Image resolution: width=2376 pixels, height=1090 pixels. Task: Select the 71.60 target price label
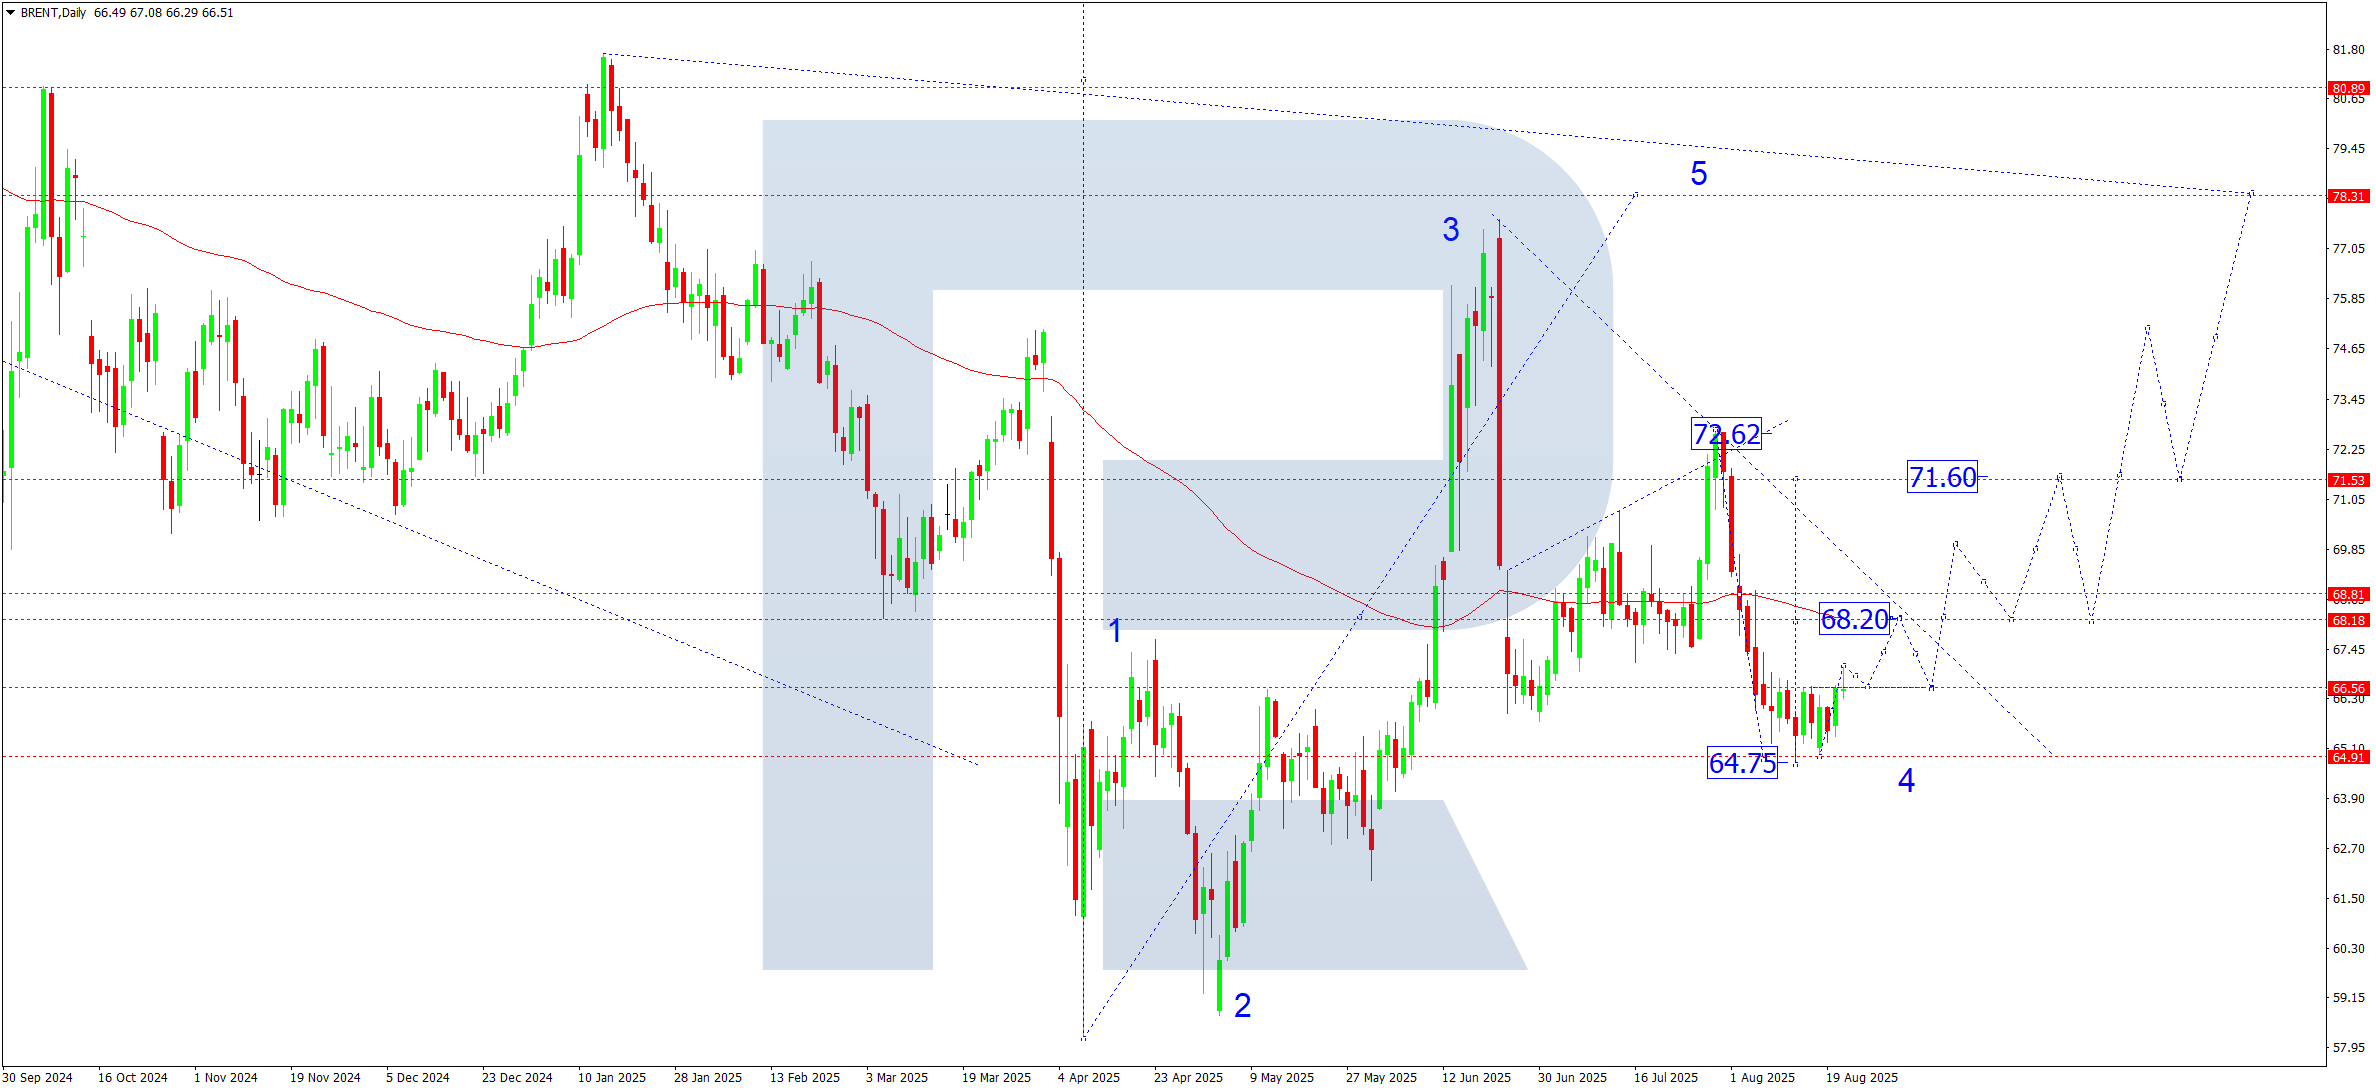[1942, 477]
